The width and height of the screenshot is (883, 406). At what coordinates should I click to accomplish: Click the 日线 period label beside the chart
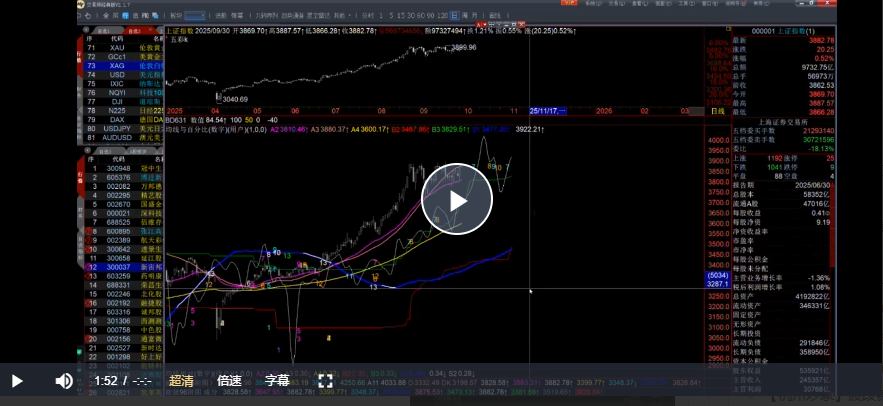point(717,111)
